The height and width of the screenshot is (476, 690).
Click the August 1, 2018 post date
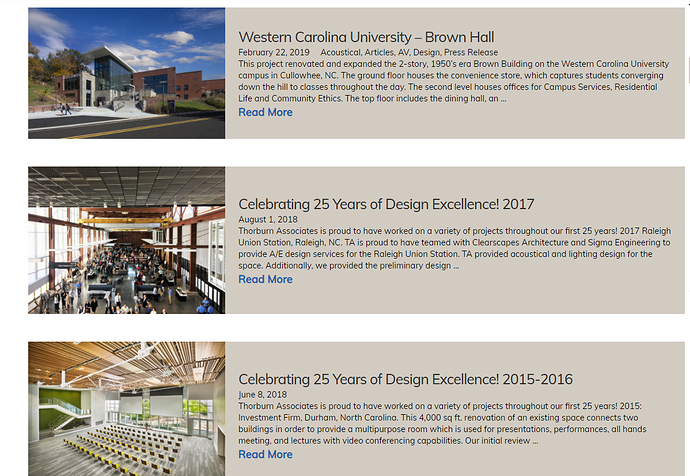(268, 219)
